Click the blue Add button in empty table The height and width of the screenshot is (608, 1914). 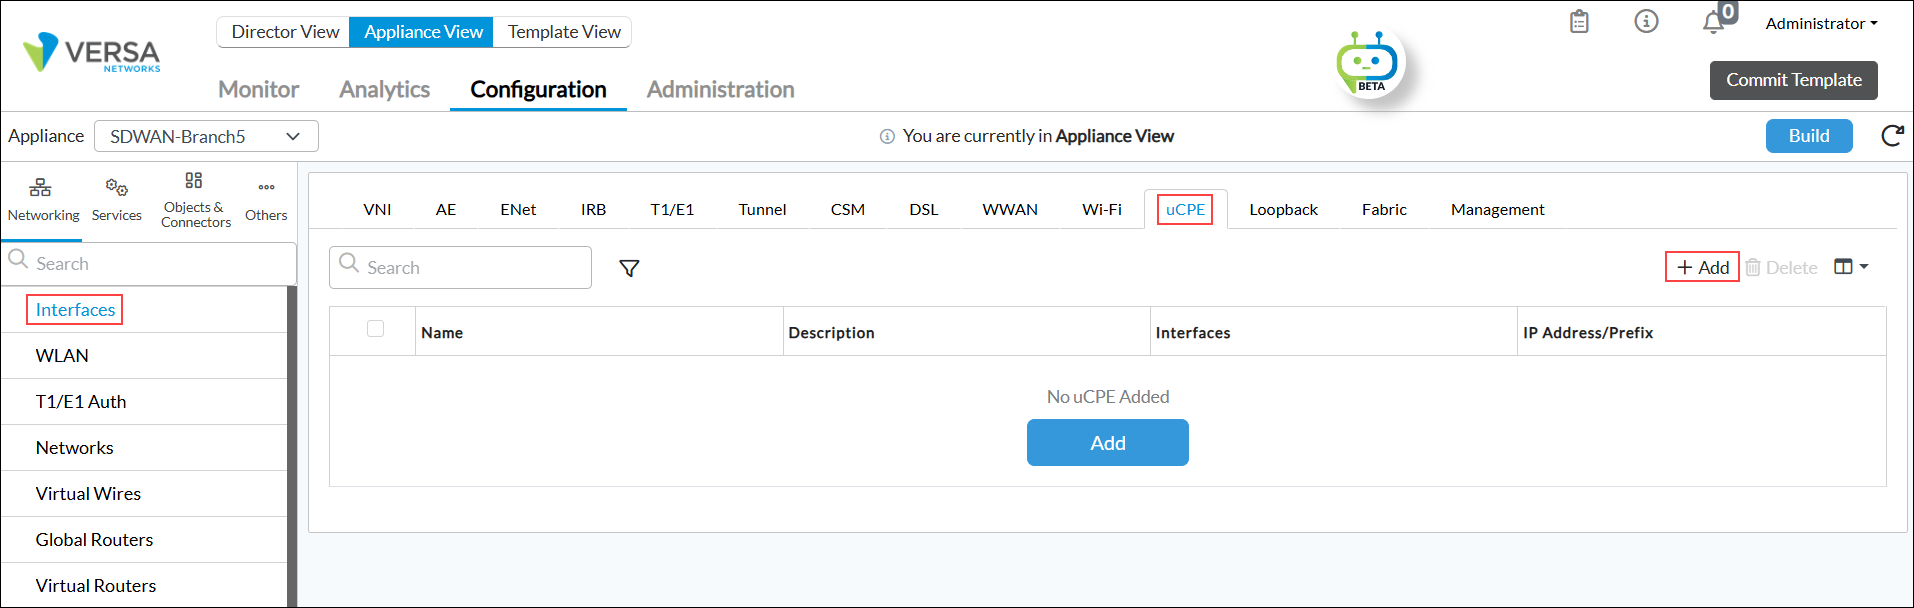pyautogui.click(x=1107, y=442)
